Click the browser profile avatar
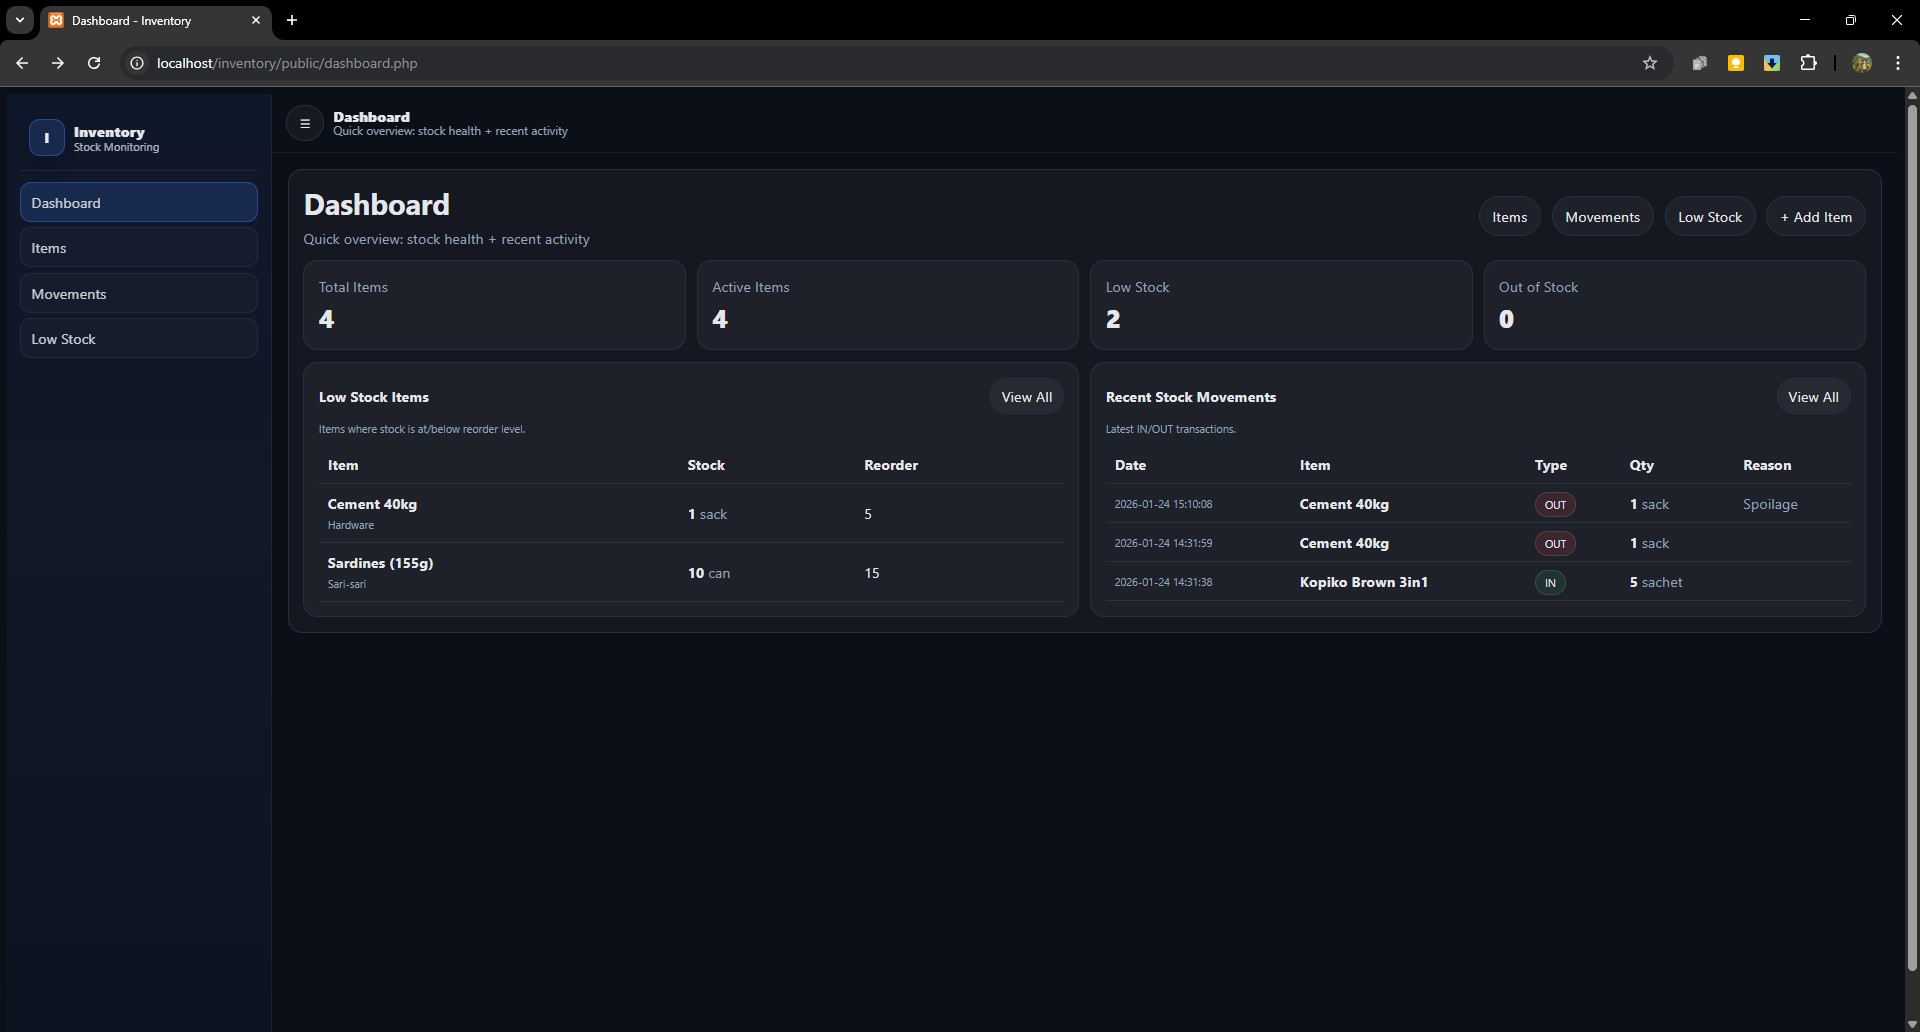Viewport: 1920px width, 1032px height. 1862,63
